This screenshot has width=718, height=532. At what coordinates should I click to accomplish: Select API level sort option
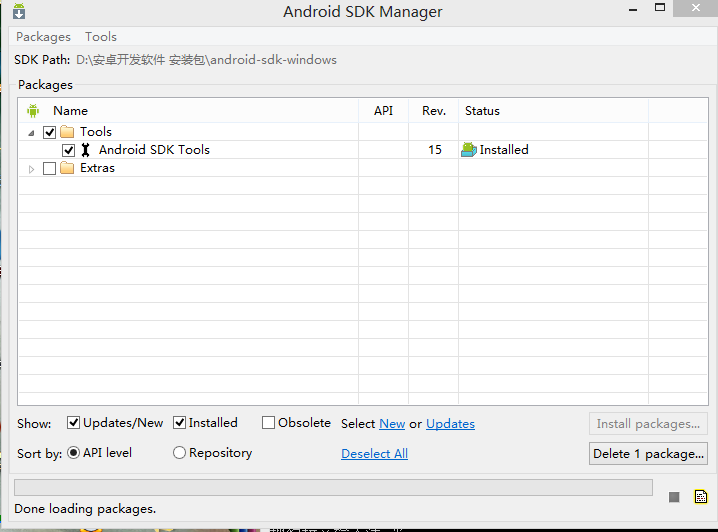73,453
